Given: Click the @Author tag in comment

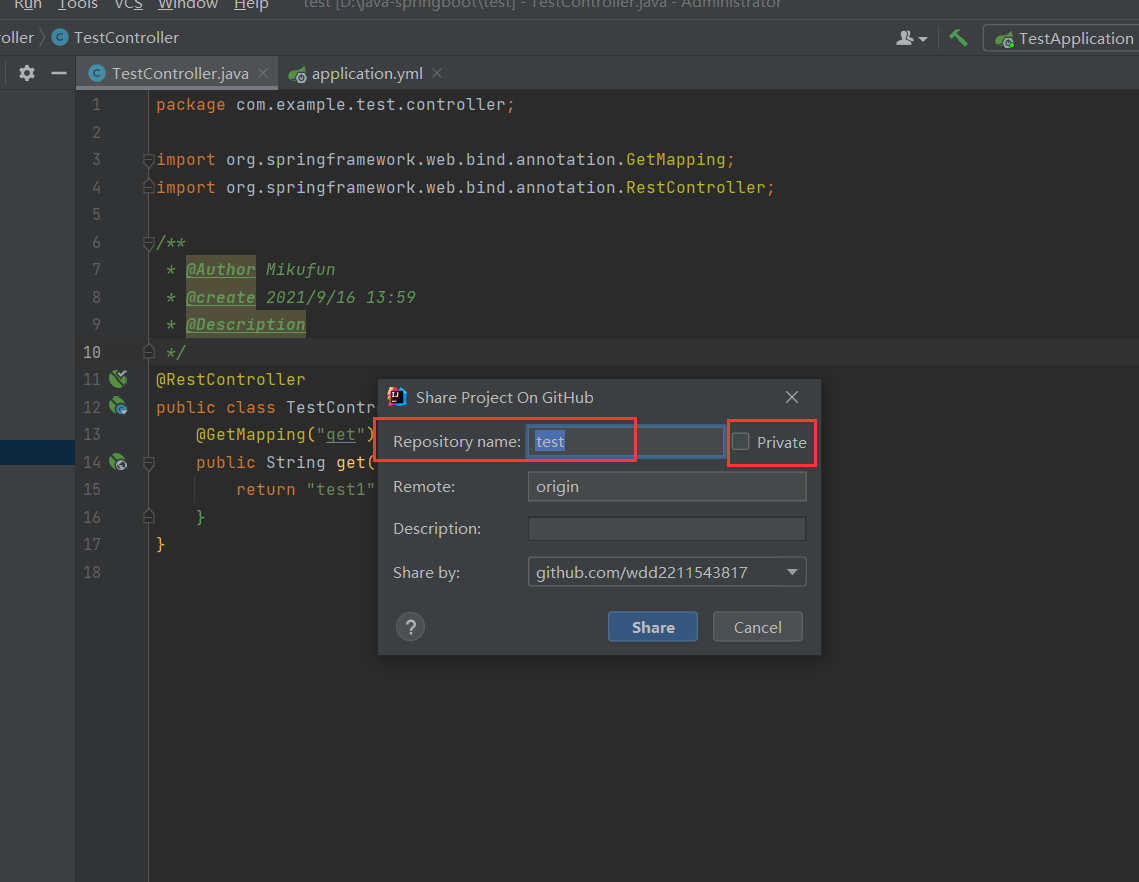Looking at the screenshot, I should (221, 270).
